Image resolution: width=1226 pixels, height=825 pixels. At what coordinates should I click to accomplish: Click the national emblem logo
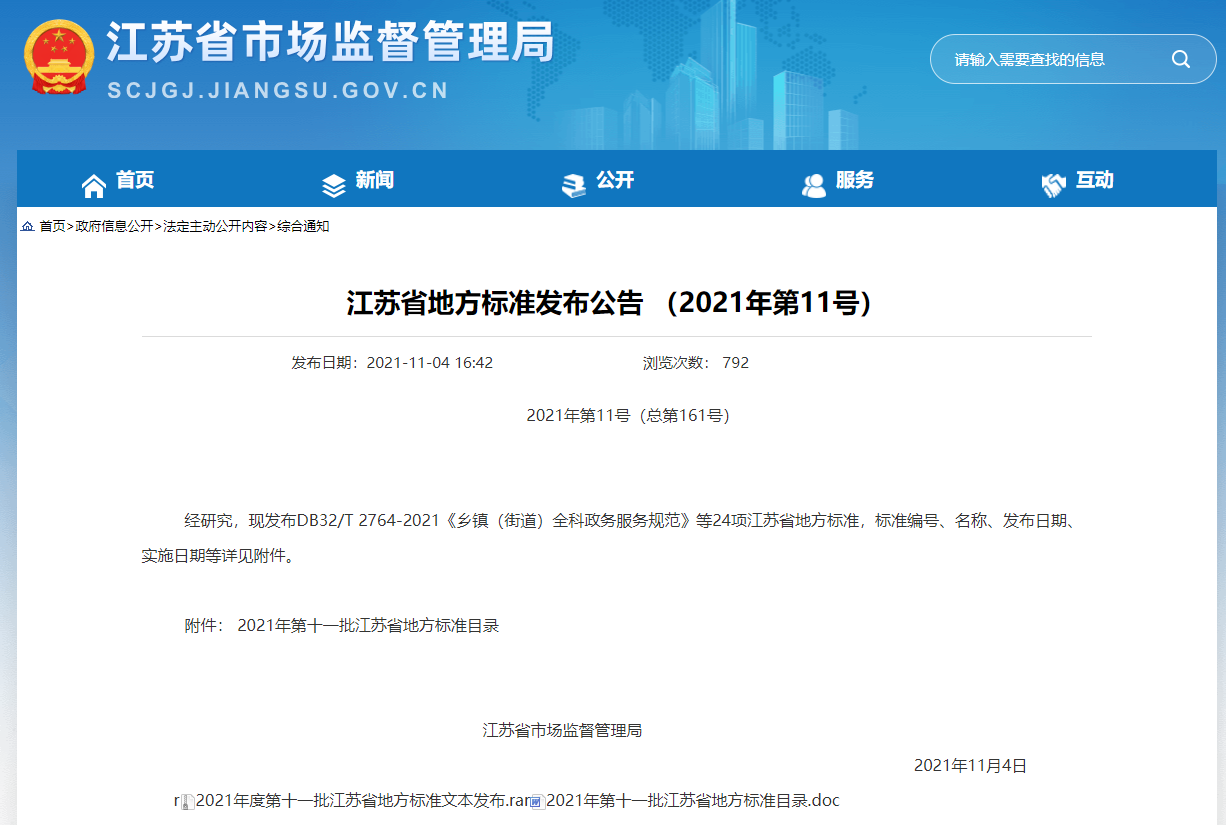coord(59,58)
